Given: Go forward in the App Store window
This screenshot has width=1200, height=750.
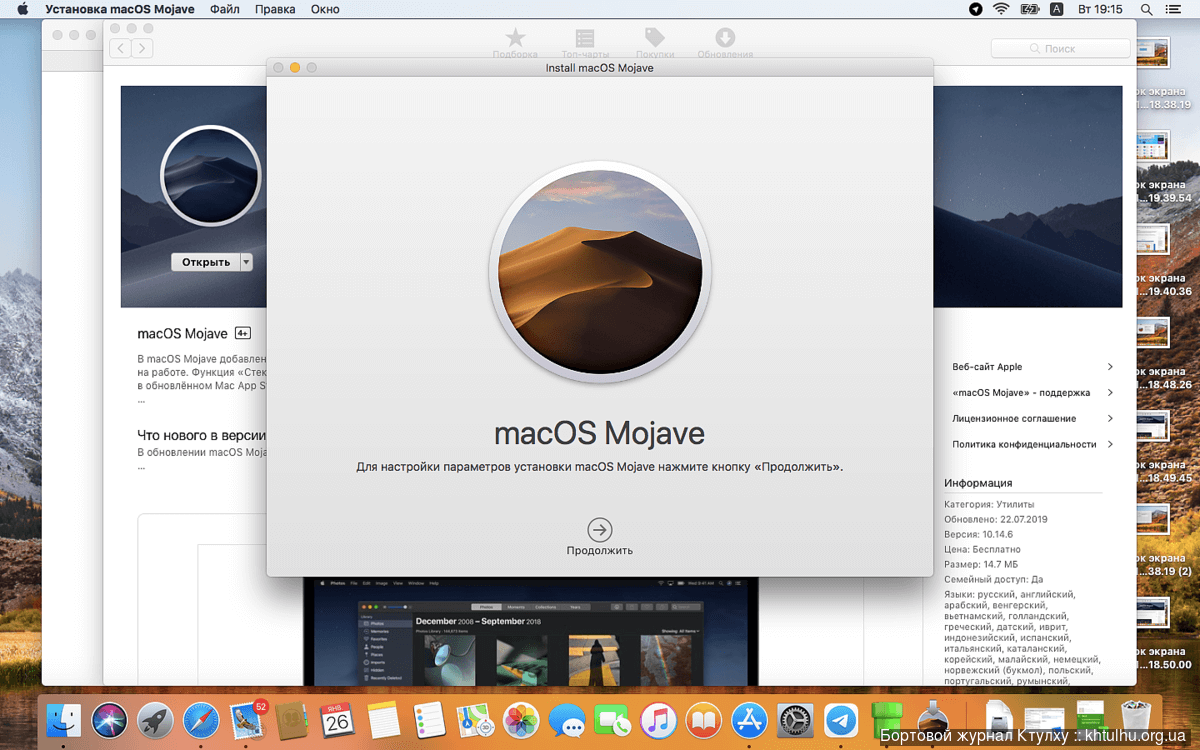Looking at the screenshot, I should click(143, 48).
